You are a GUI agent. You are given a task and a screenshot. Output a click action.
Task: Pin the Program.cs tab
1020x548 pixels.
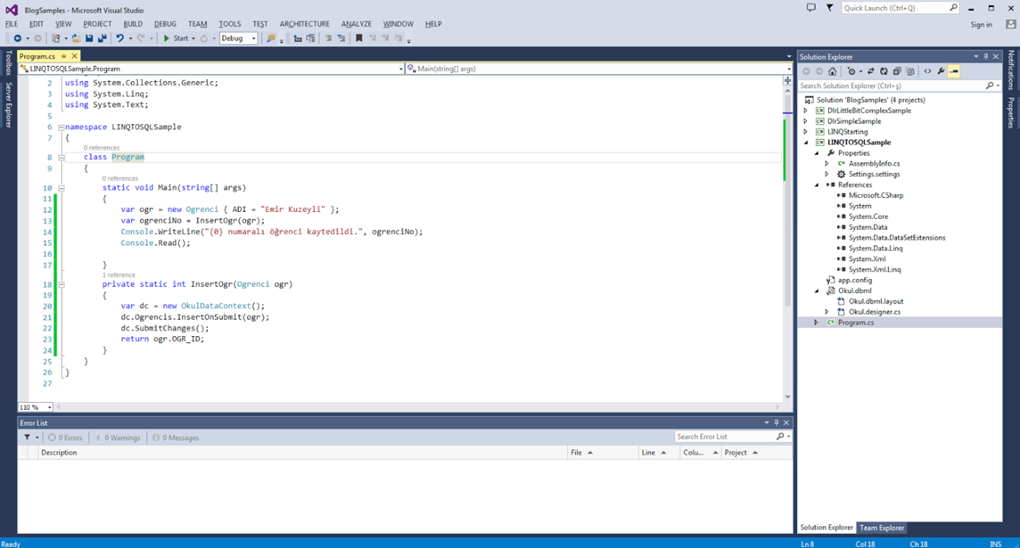64,57
